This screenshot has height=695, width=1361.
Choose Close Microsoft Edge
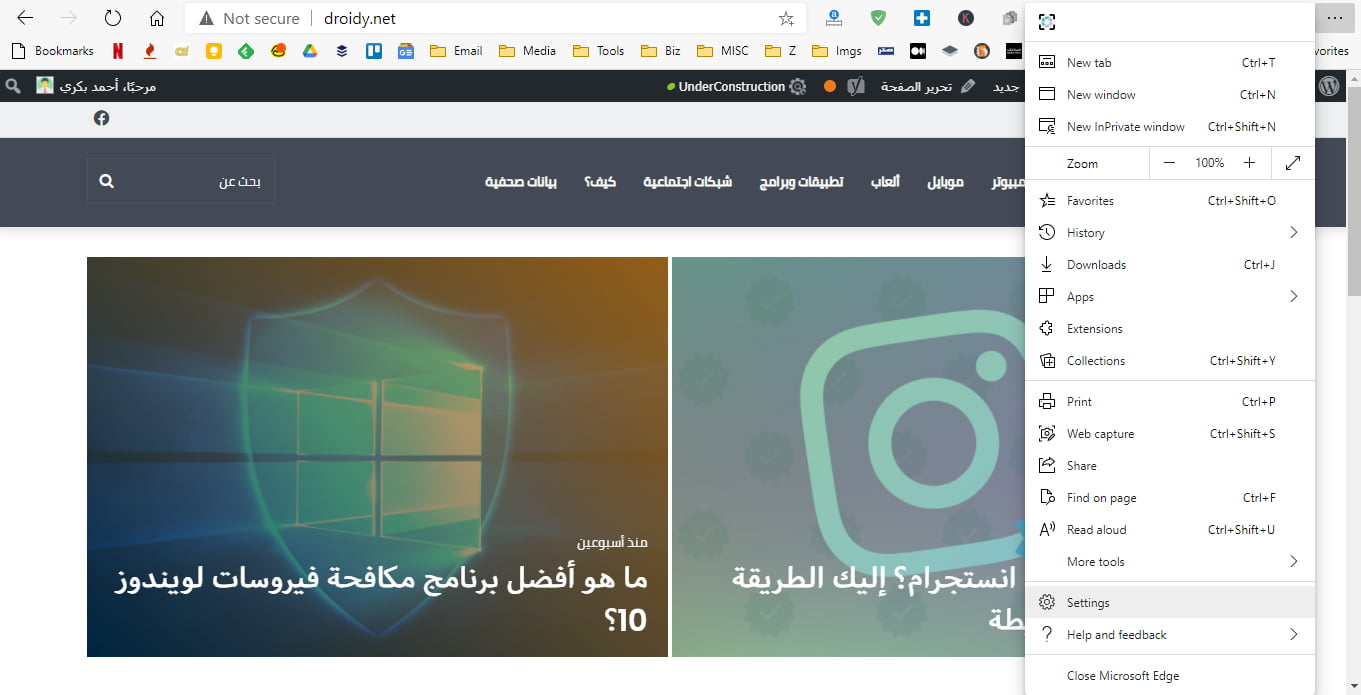pos(1170,675)
